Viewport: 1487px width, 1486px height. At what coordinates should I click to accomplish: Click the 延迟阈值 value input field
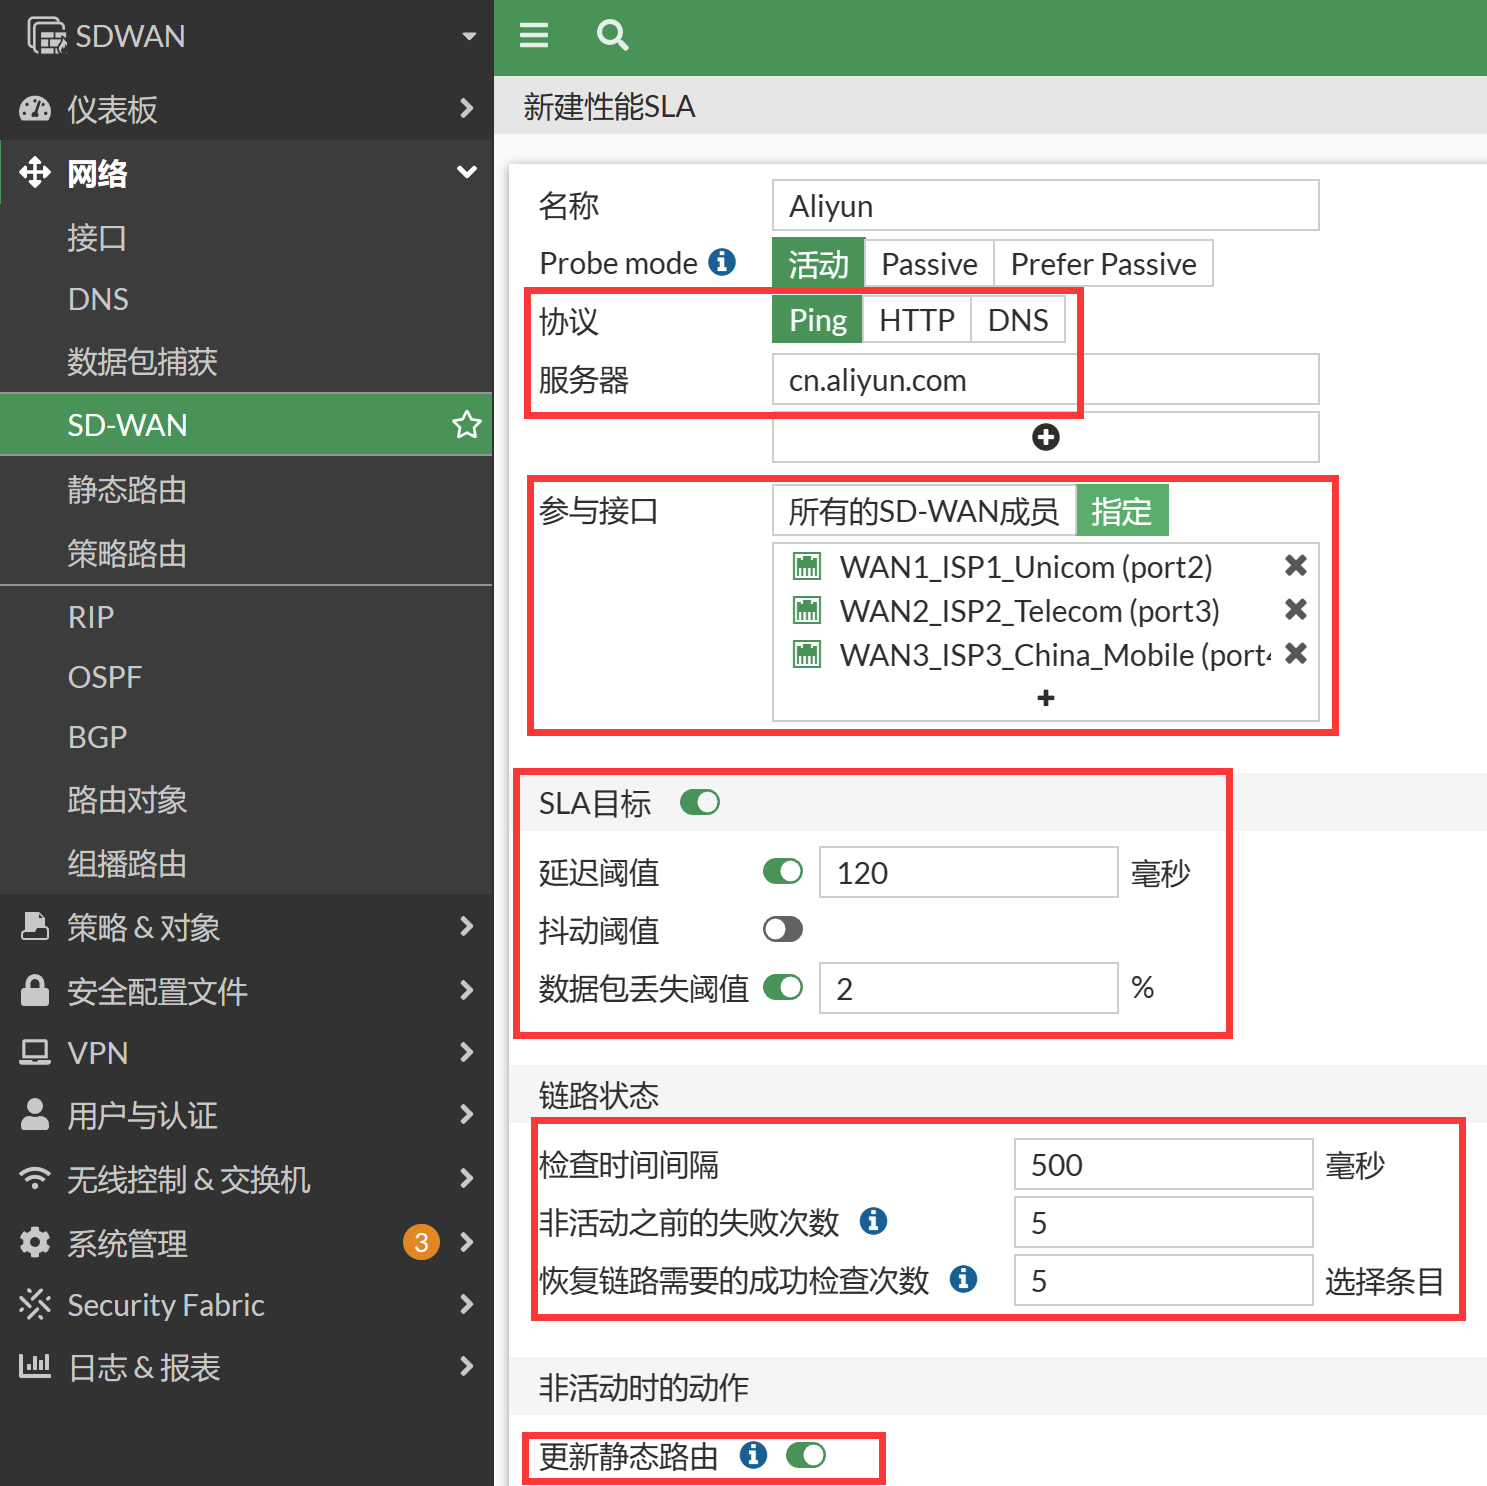967,872
